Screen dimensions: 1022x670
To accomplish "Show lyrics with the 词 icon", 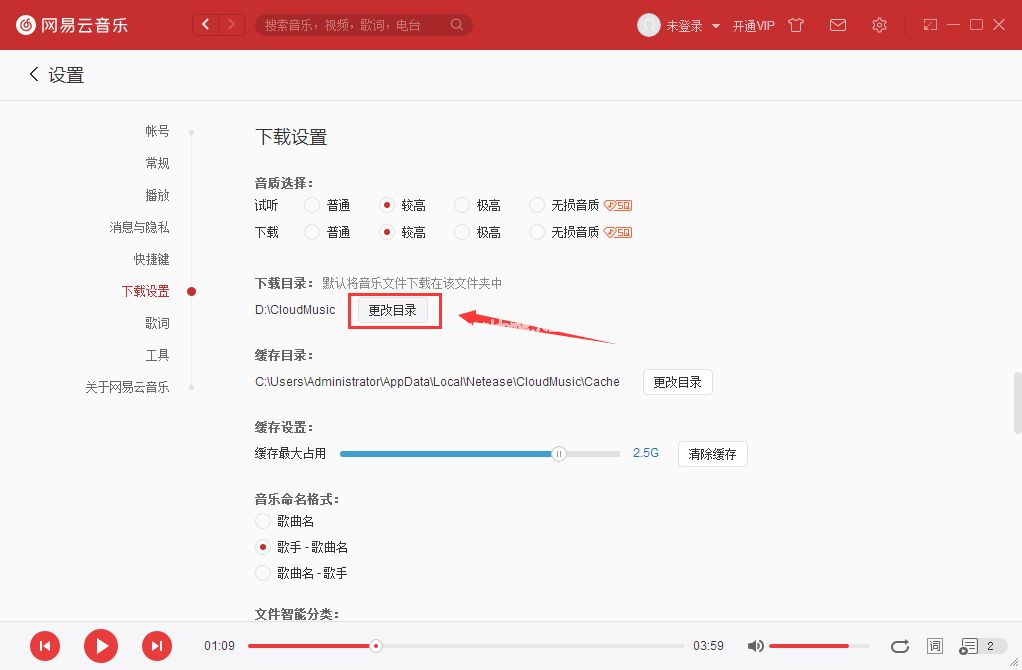I will (x=934, y=646).
